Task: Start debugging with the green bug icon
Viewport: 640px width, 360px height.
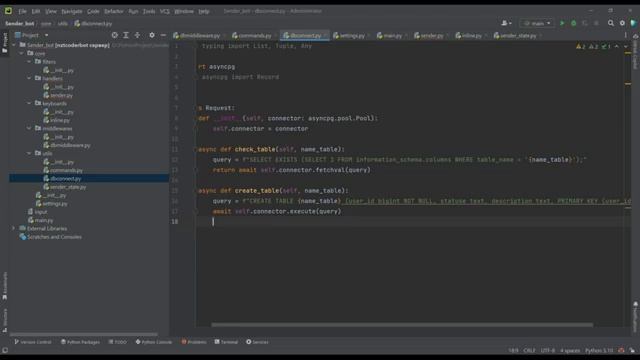Action: pyautogui.click(x=573, y=23)
